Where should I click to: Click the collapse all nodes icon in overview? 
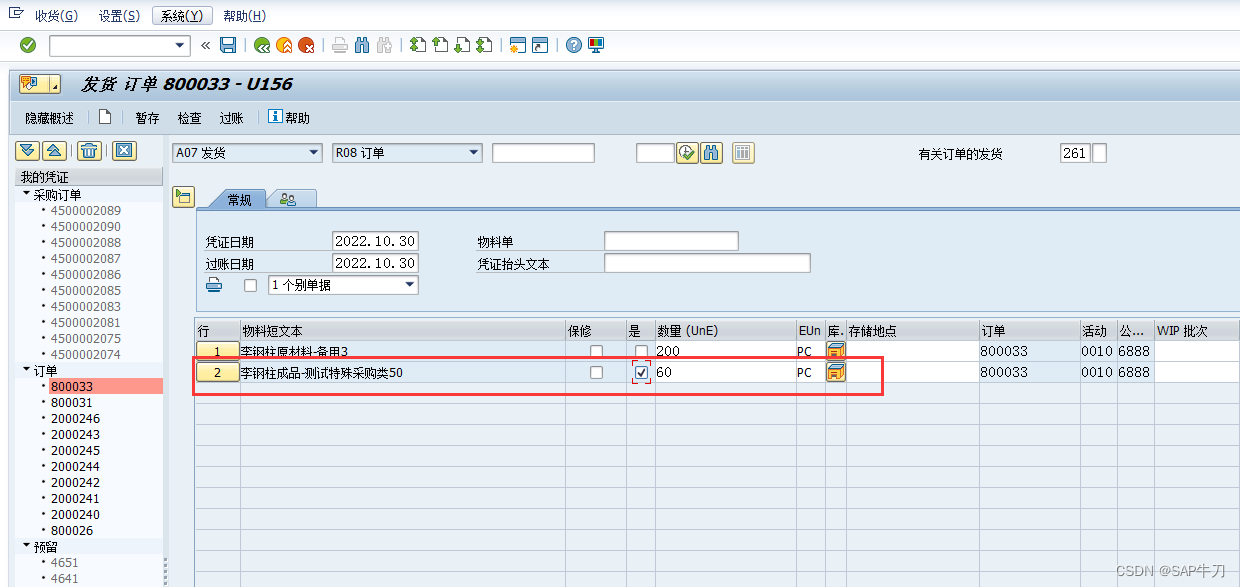point(55,151)
